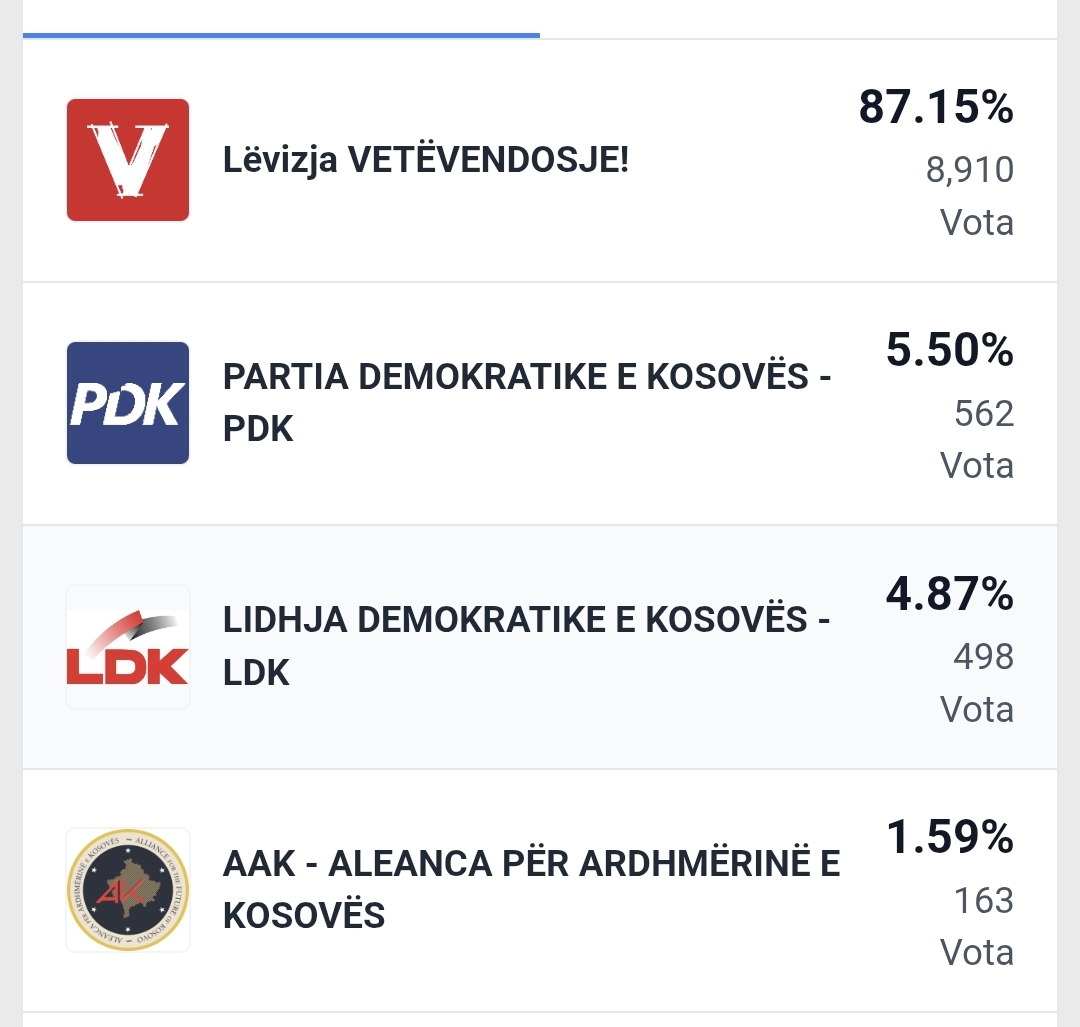Screen dimensions: 1080x1027
Task: Click the Vota label under 163
Action: pos(976,952)
